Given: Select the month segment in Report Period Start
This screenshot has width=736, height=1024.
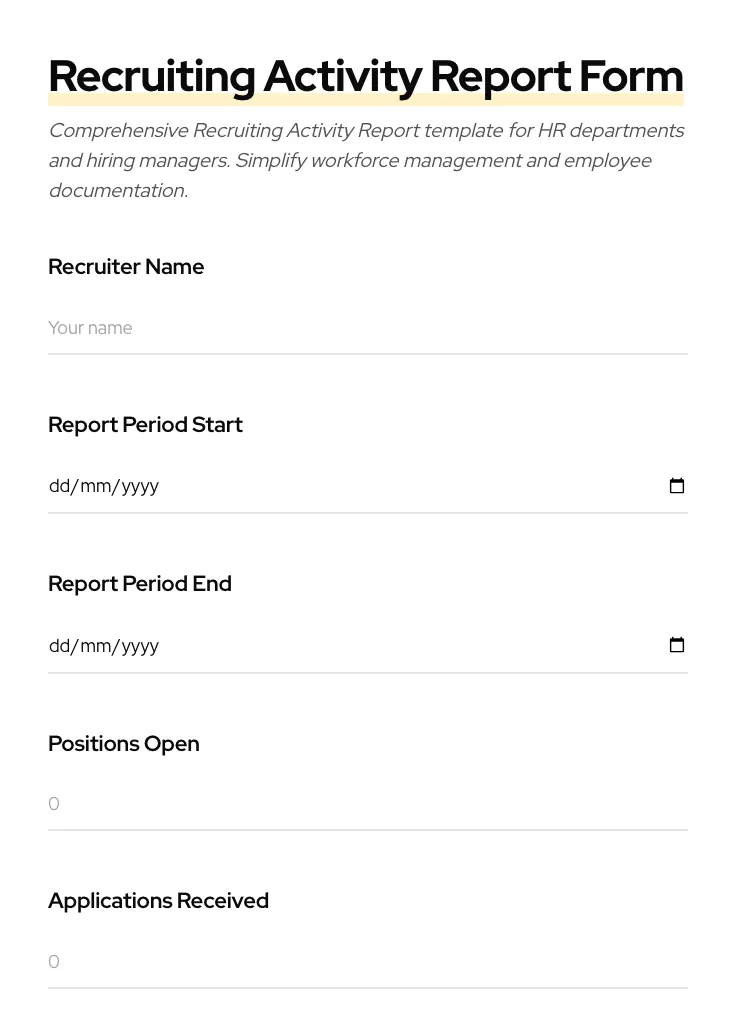Looking at the screenshot, I should [97, 486].
